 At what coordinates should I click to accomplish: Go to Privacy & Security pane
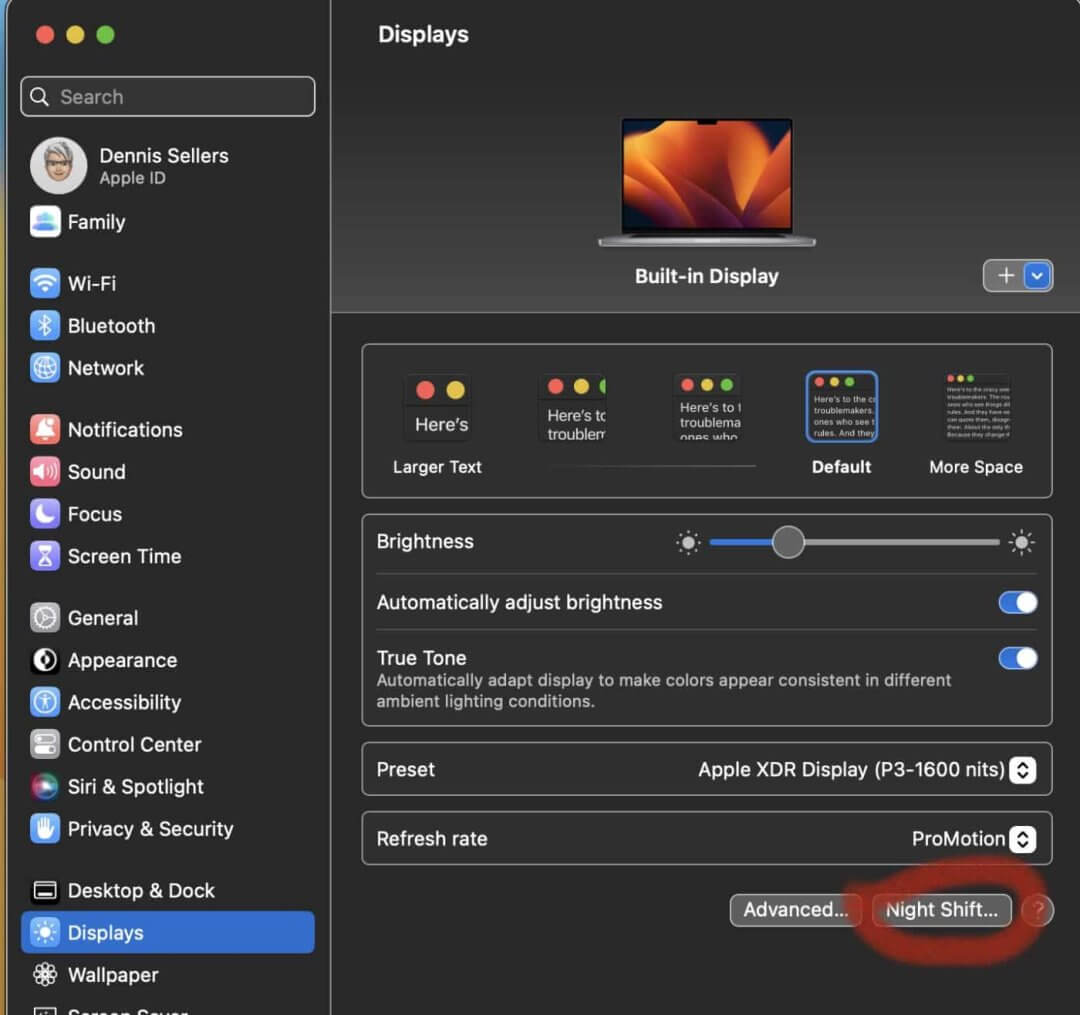pos(149,829)
